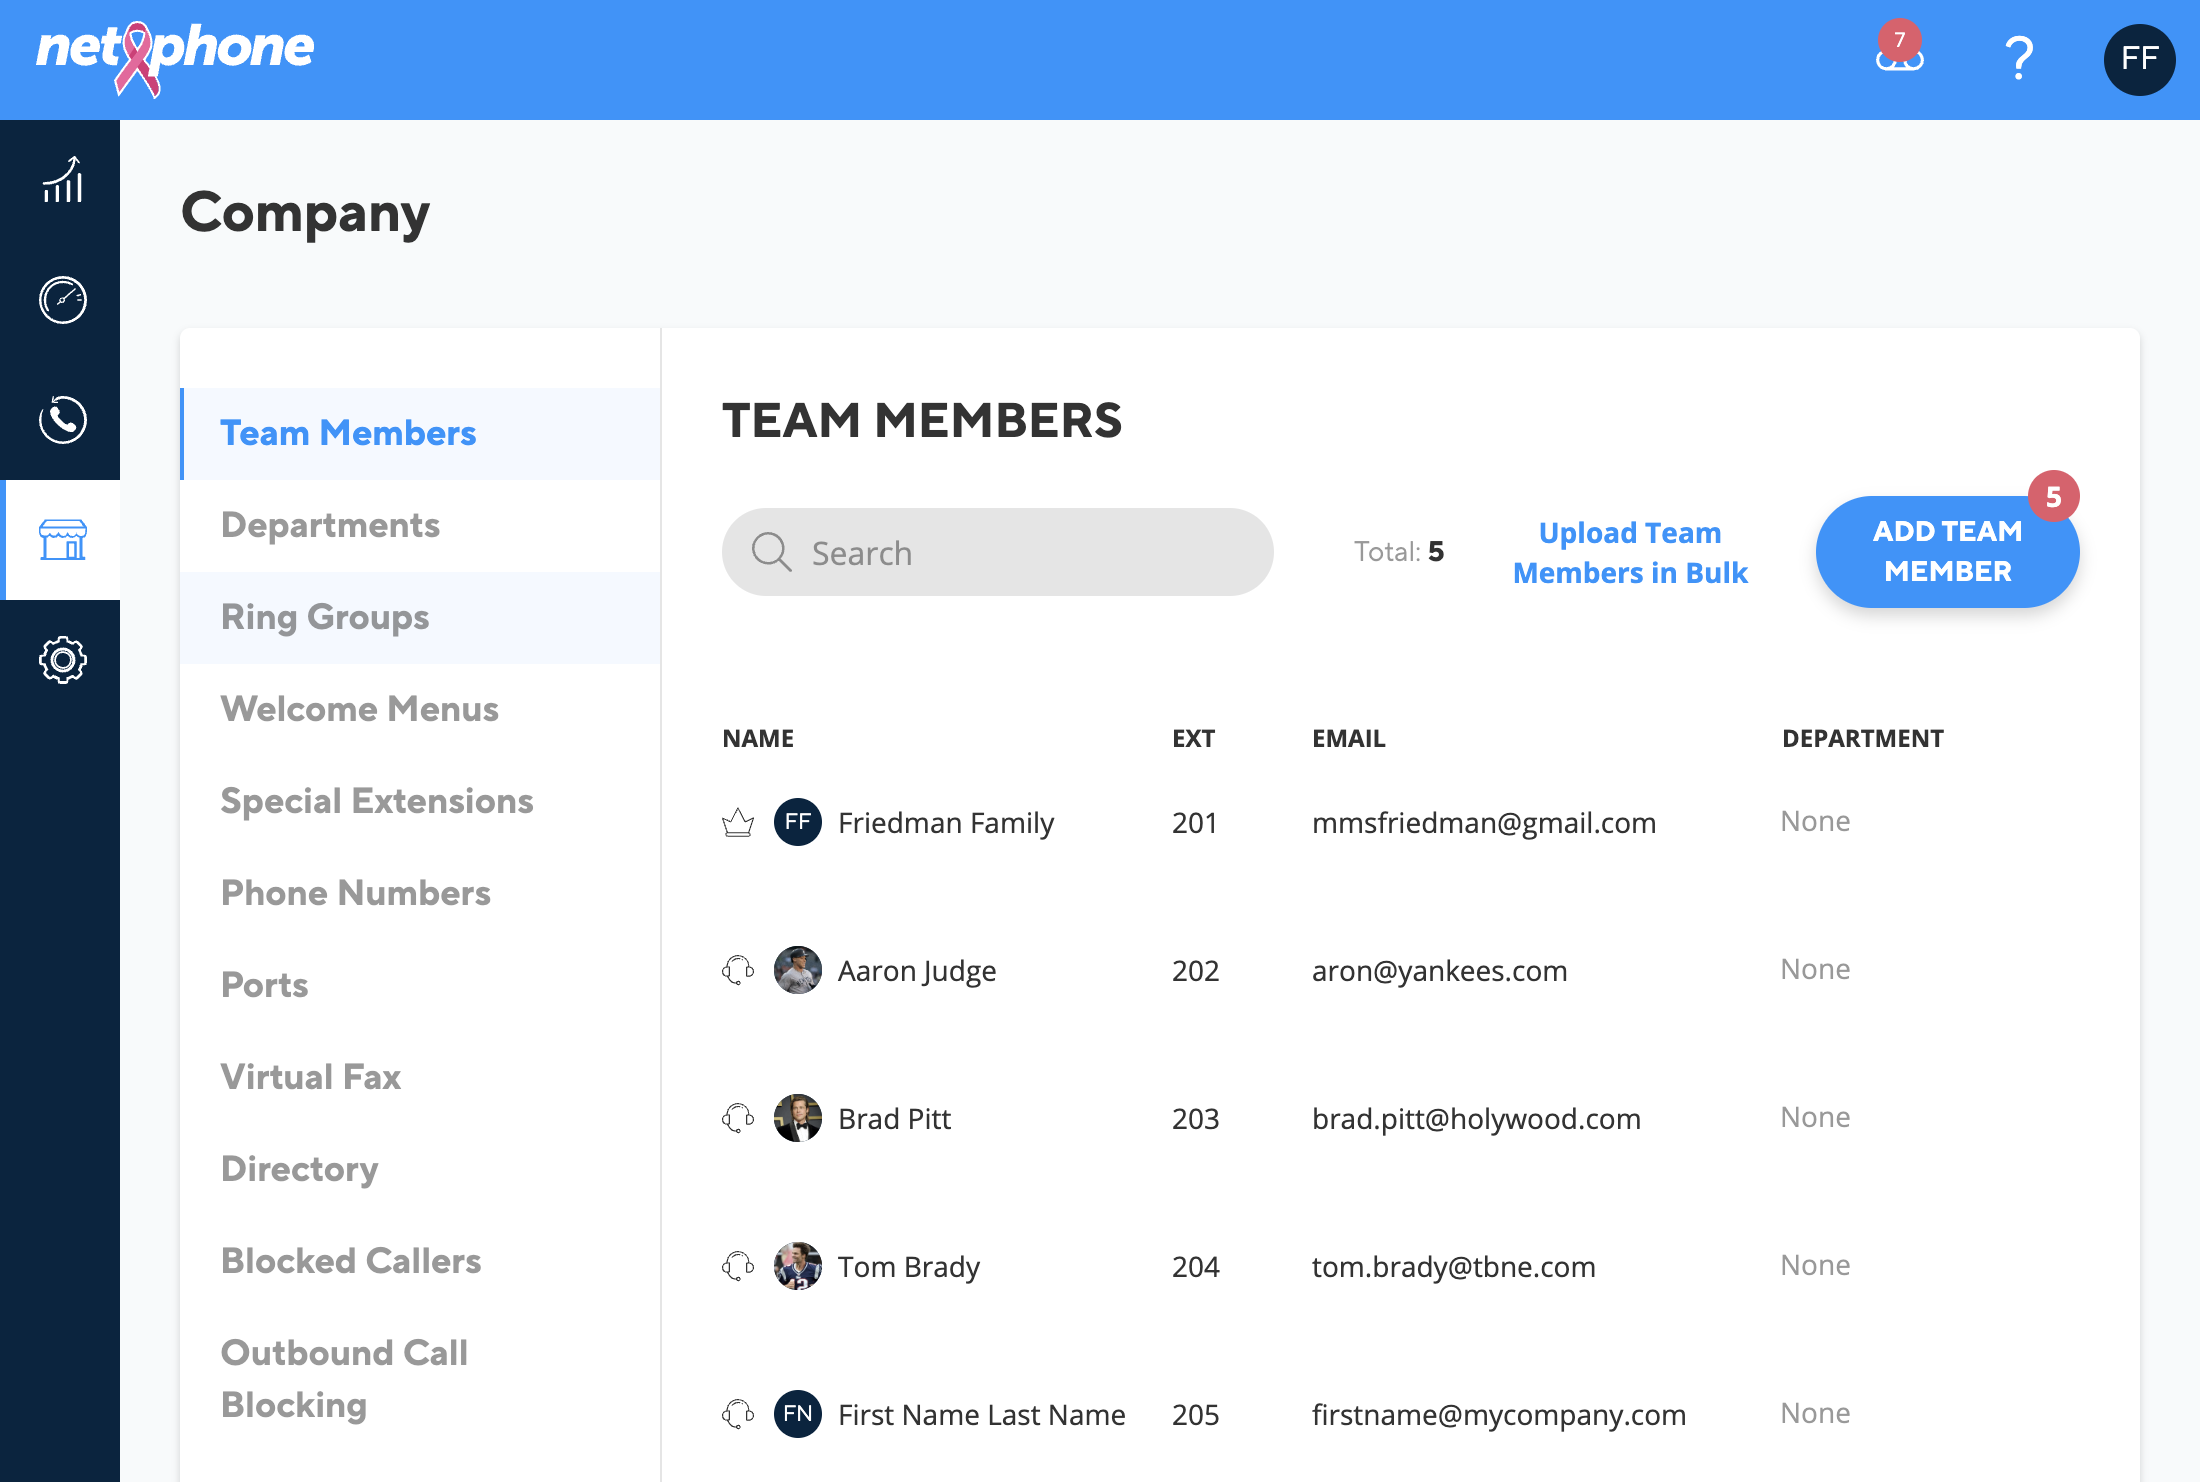The width and height of the screenshot is (2200, 1482).
Task: Open Outbound Call Blocking
Action: click(420, 1379)
